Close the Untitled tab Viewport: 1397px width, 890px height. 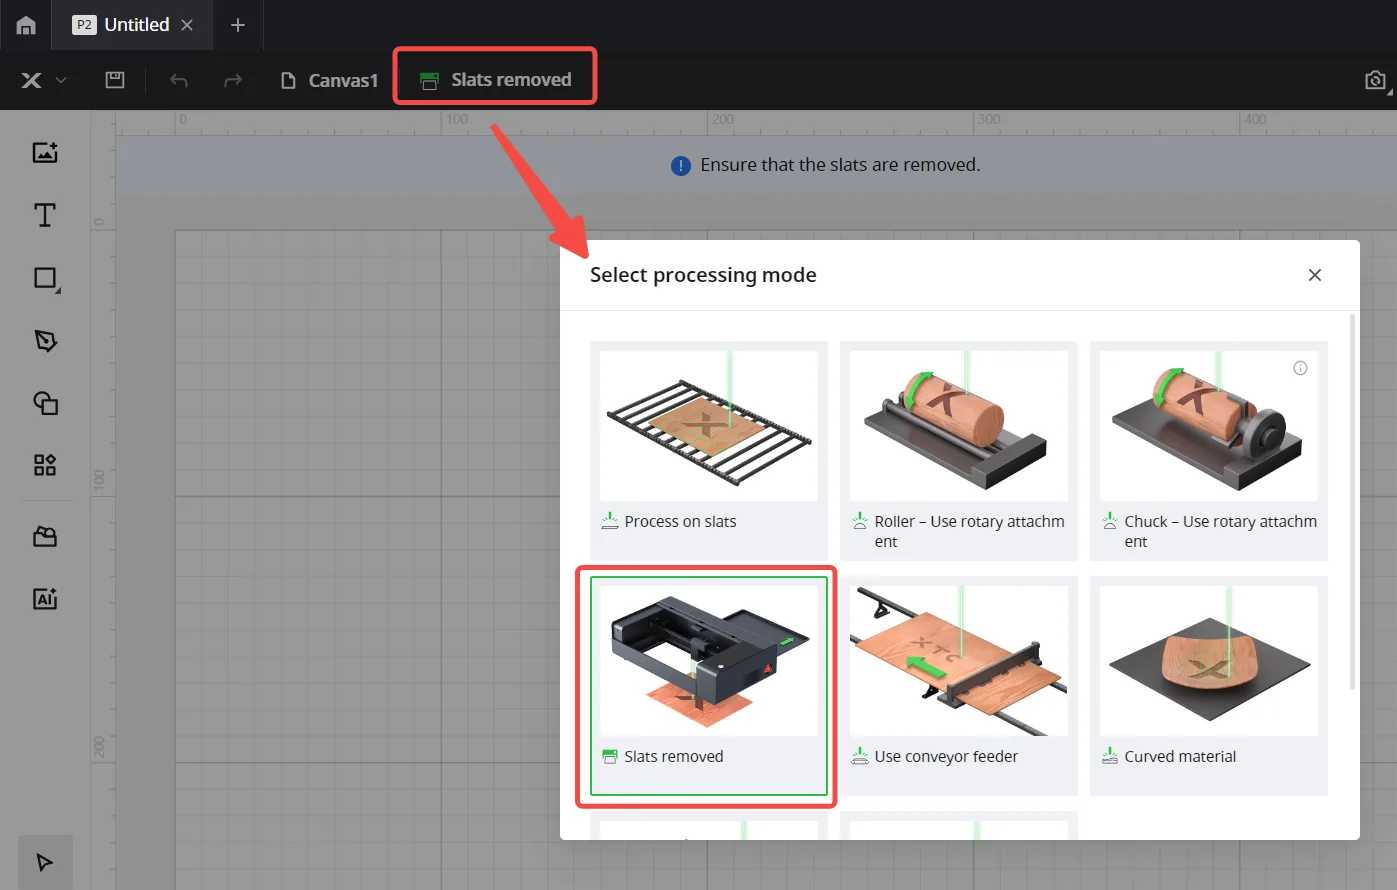click(187, 25)
